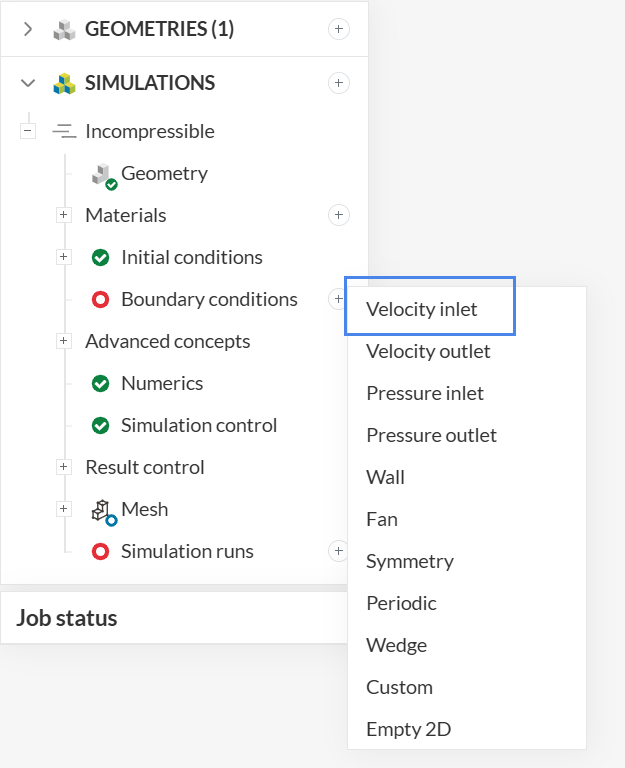Collapse the Incompressible tree node
The height and width of the screenshot is (768, 625).
[x=28, y=131]
